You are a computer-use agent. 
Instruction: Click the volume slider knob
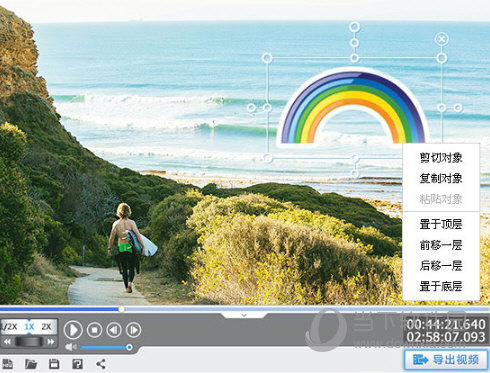(x=129, y=347)
